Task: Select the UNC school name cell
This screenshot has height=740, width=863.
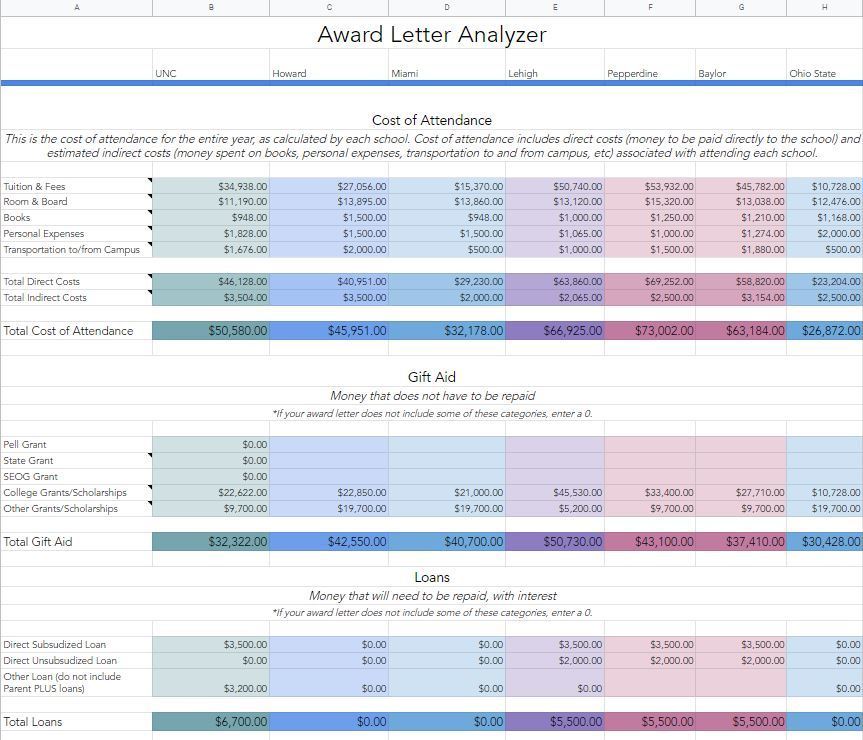Action: coord(210,73)
